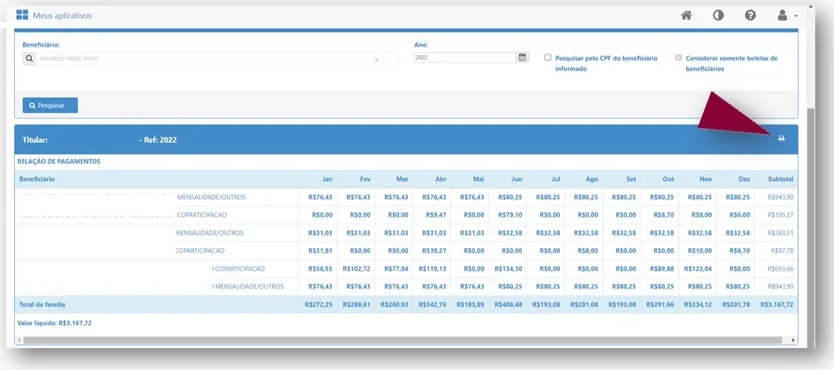Clear the Beneficiário field with the x

coord(376,60)
